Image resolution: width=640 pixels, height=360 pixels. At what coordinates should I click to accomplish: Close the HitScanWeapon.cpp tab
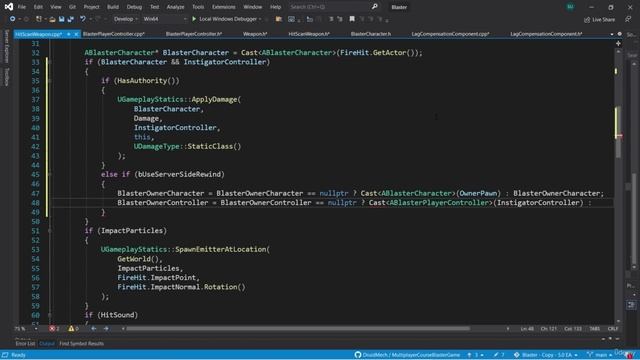click(76, 34)
